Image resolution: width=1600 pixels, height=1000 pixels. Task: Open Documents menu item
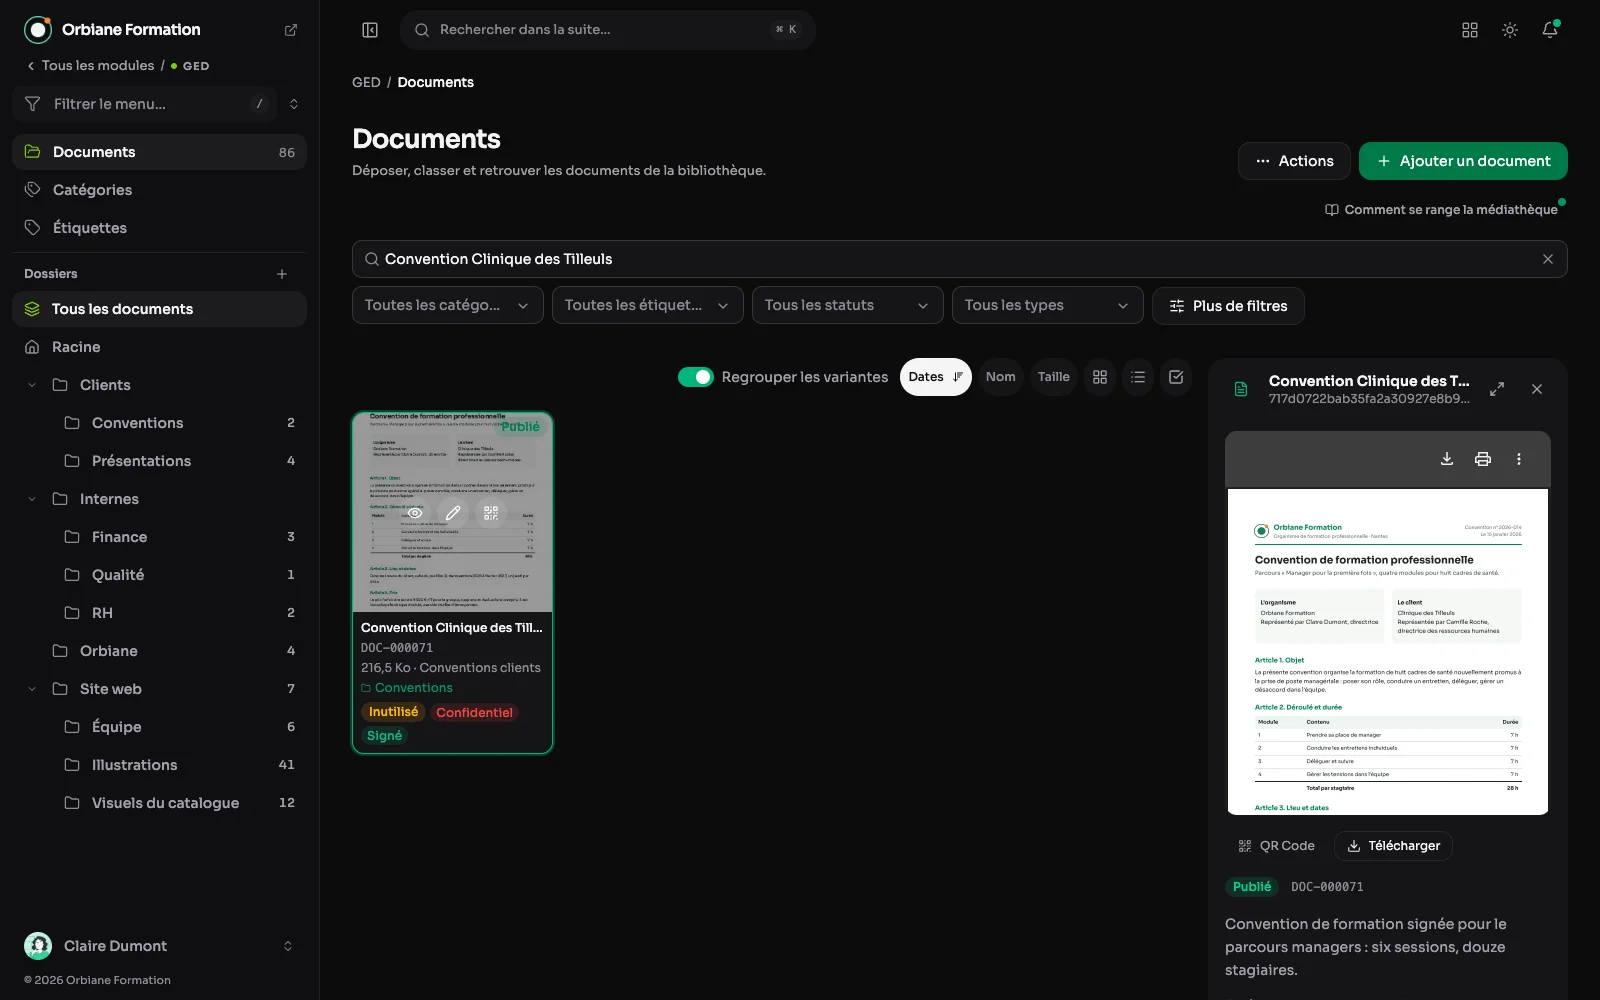click(x=160, y=152)
